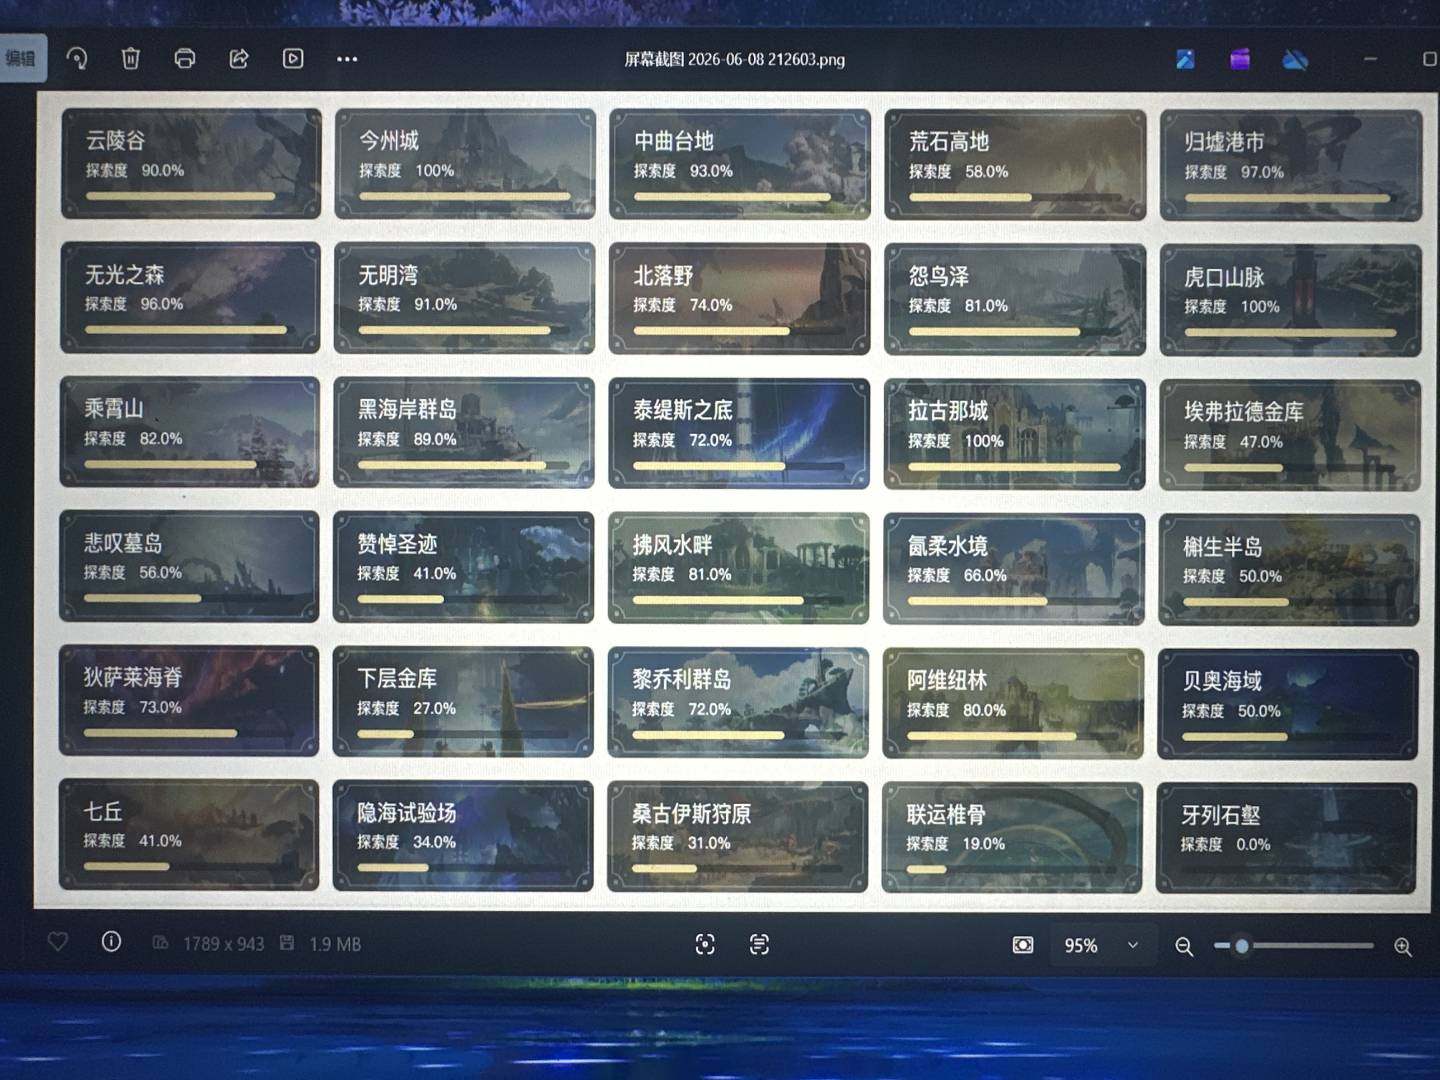Open the OneDrive cloud icon in the title bar
This screenshot has height=1080, width=1440.
click(1295, 60)
